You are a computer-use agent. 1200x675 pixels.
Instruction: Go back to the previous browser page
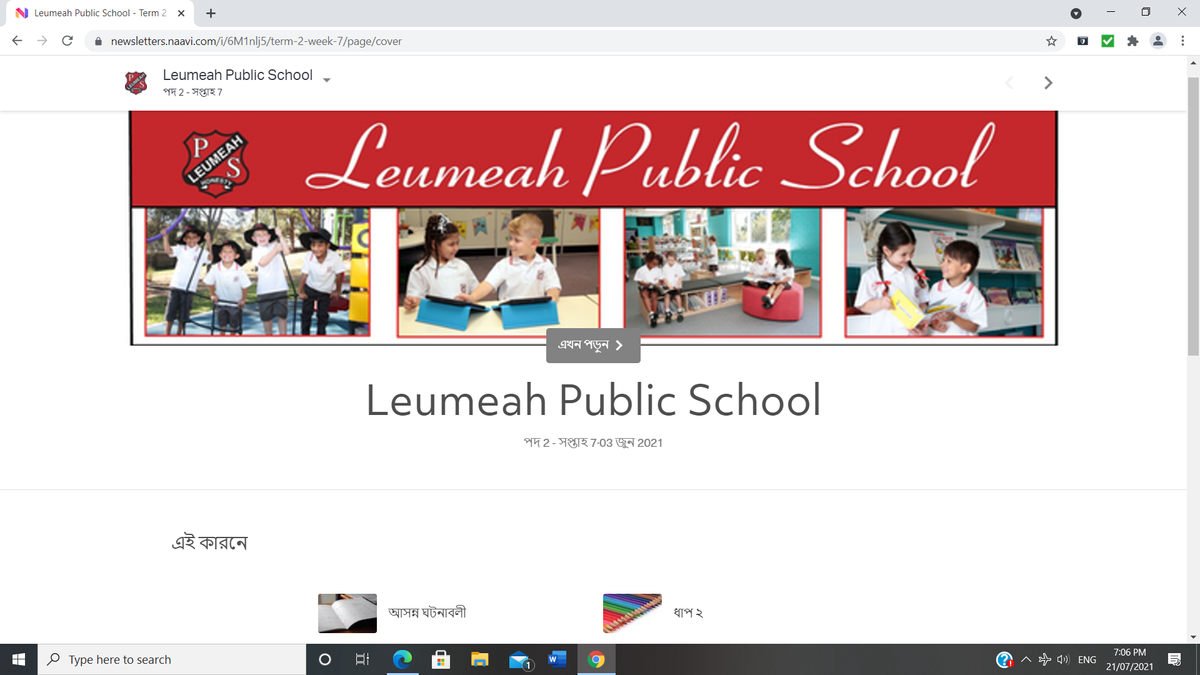point(17,41)
